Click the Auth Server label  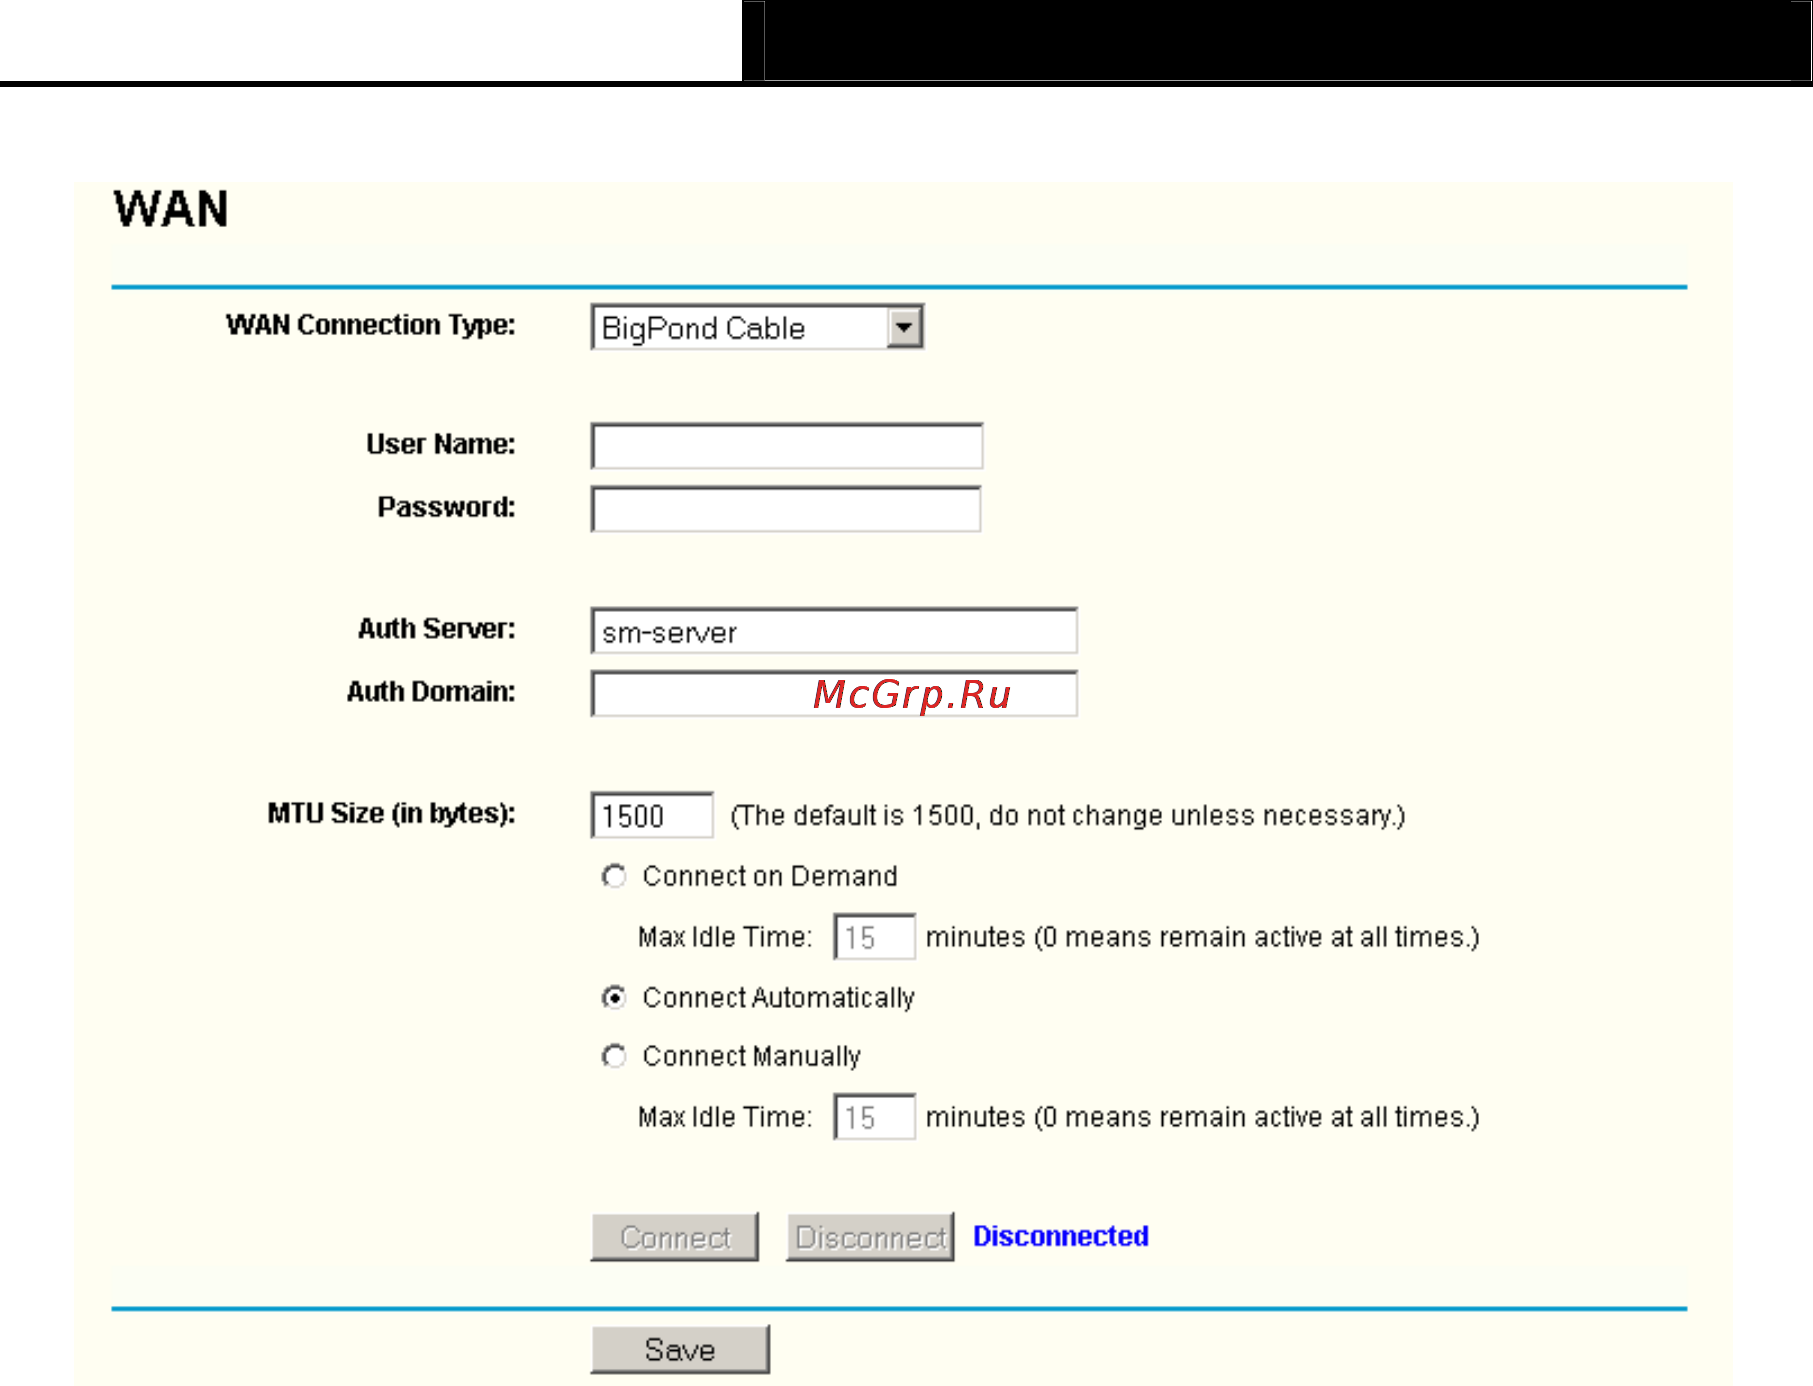click(437, 629)
